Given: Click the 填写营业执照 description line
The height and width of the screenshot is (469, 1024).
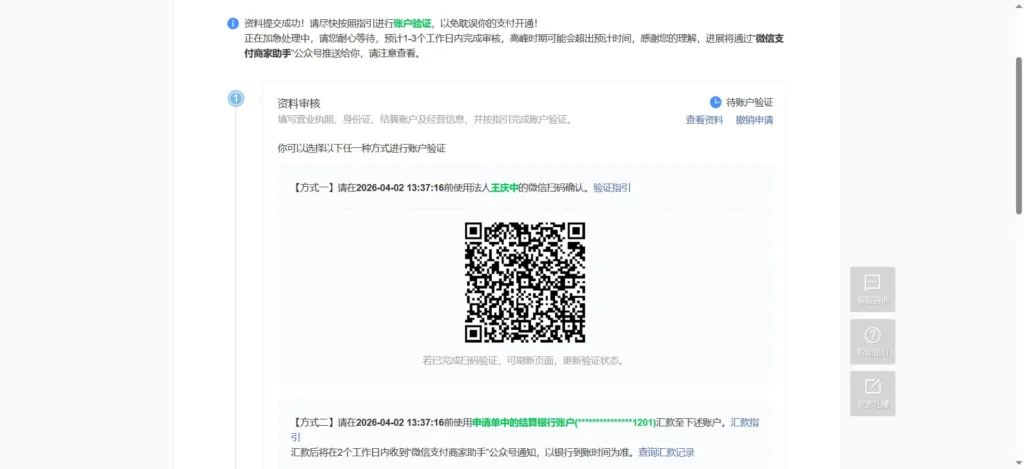Looking at the screenshot, I should pyautogui.click(x=425, y=120).
